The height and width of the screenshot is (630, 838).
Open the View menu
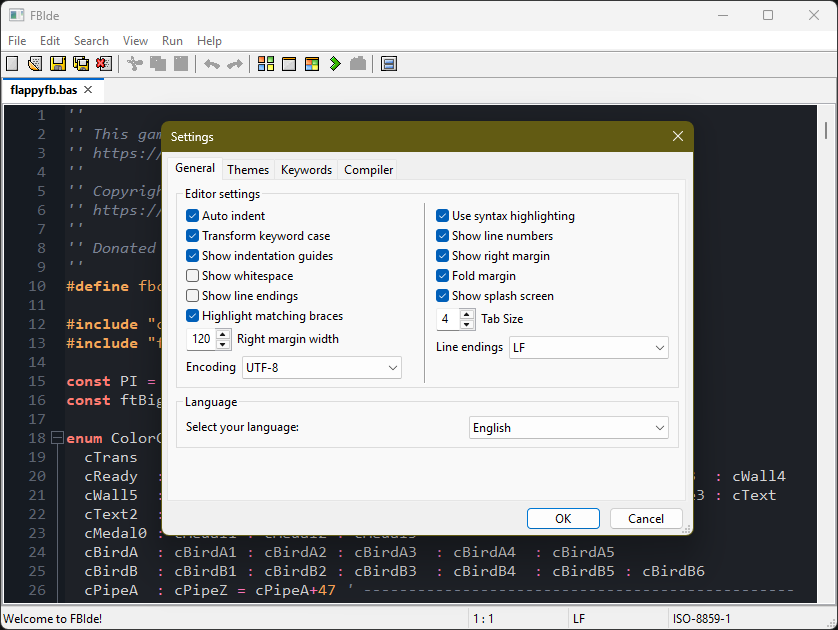pyautogui.click(x=135, y=41)
